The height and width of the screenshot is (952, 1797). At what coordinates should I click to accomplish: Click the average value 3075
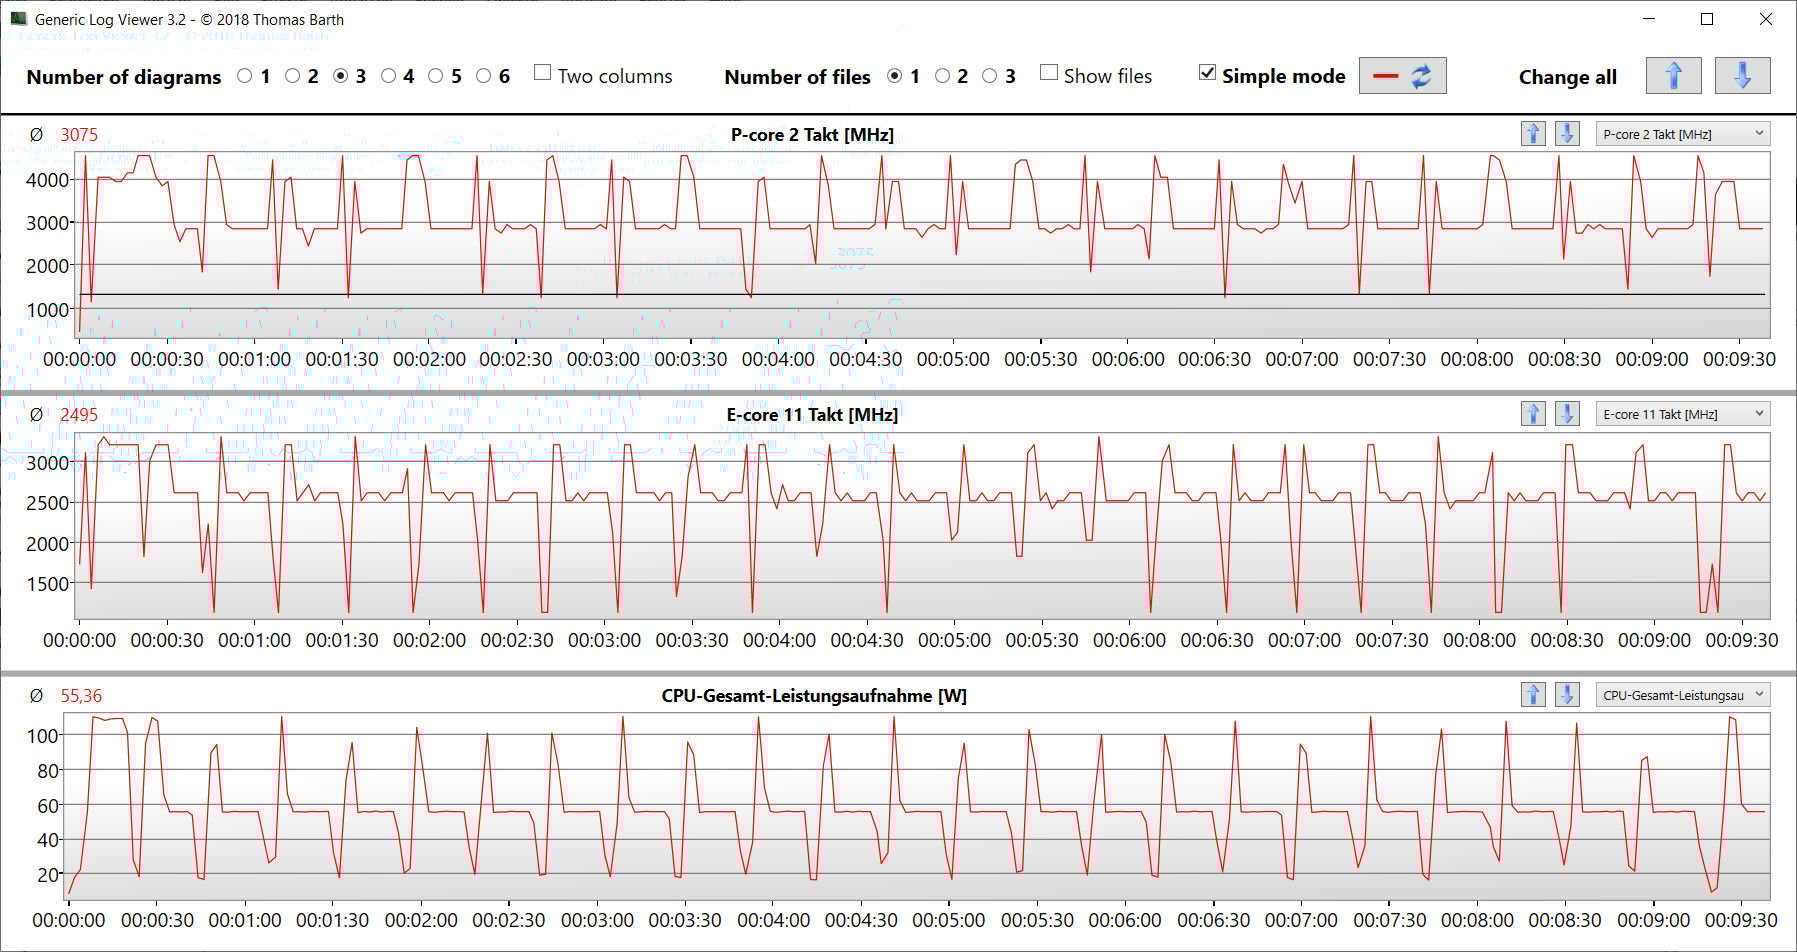pos(79,134)
